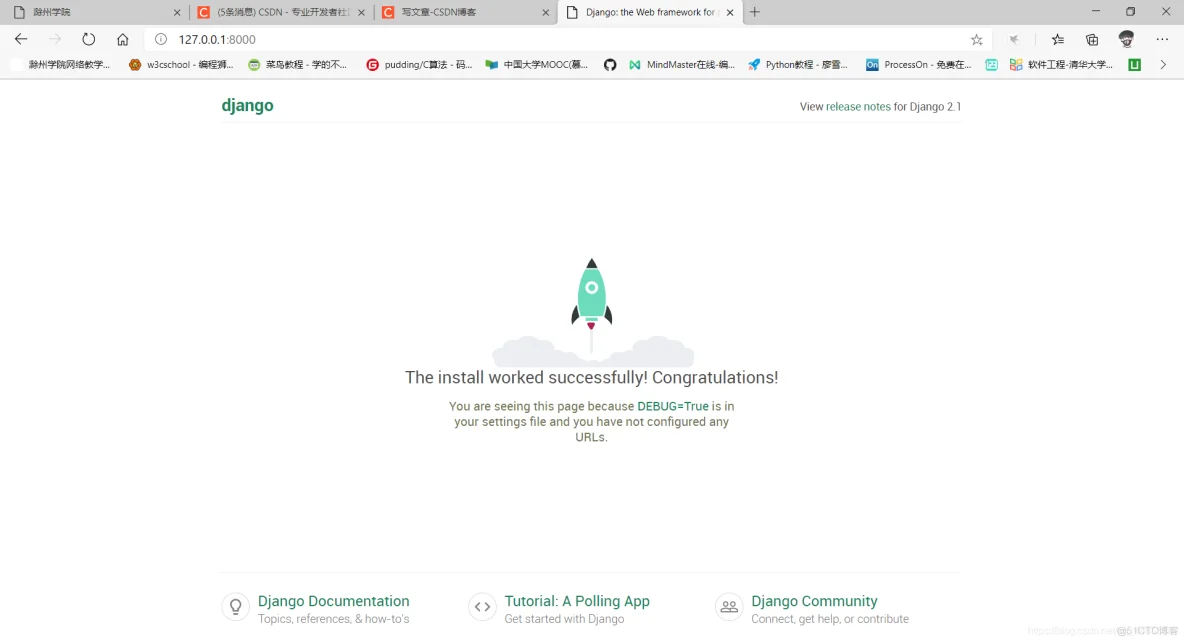The width and height of the screenshot is (1184, 642).
Task: Open Tutorial: A Polling App link
Action: pos(577,601)
